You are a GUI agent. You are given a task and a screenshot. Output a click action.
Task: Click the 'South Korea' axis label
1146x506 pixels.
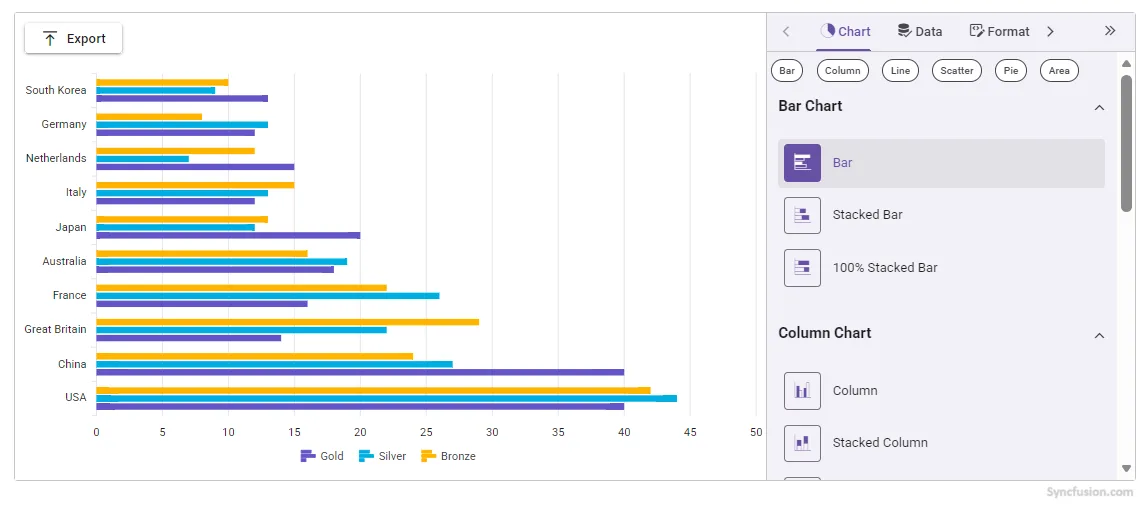click(56, 90)
